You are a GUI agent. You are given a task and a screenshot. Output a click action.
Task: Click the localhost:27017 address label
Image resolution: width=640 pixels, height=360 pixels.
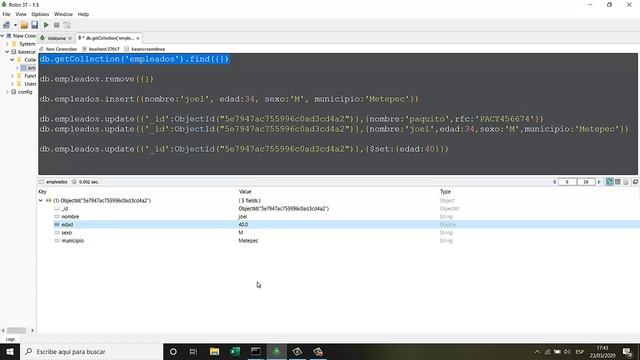[104, 49]
